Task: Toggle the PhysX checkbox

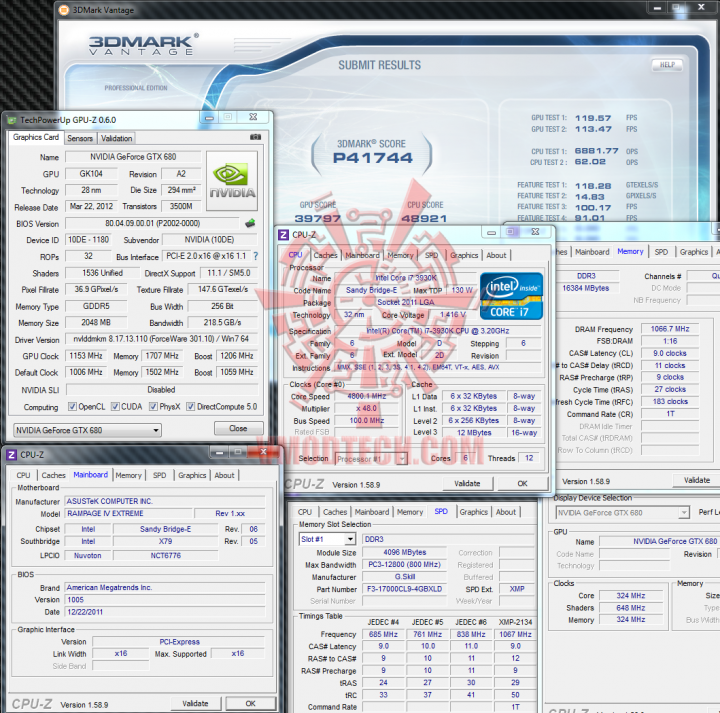Action: [x=153, y=407]
